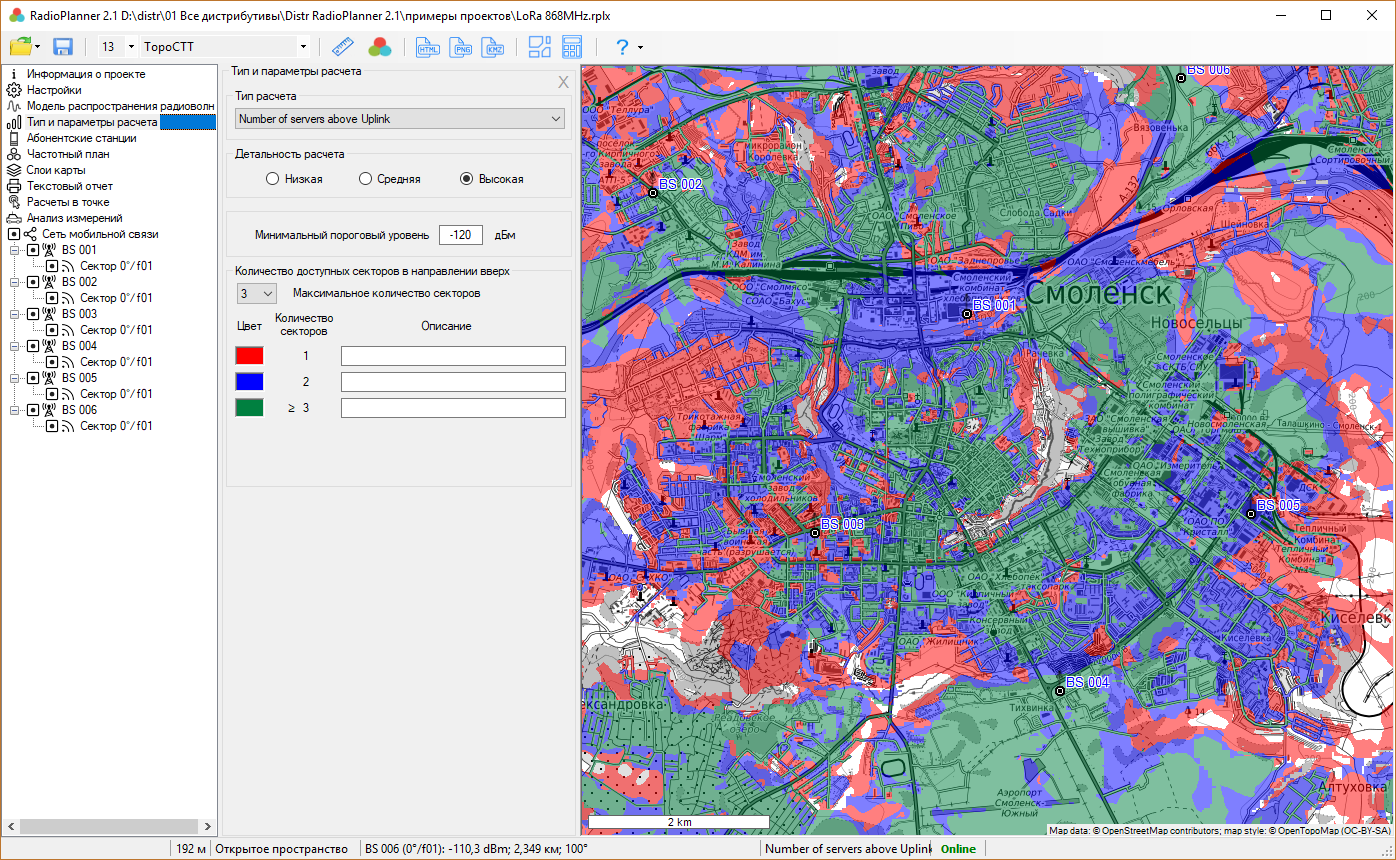Collapse the BS 001 tree node

15,250
